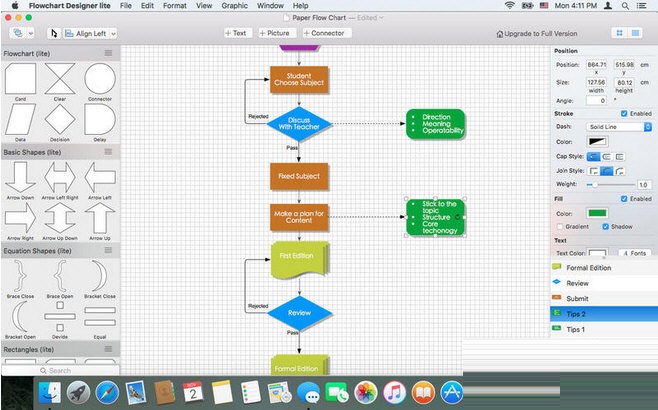Enable the Gradient fill checkbox

point(559,226)
